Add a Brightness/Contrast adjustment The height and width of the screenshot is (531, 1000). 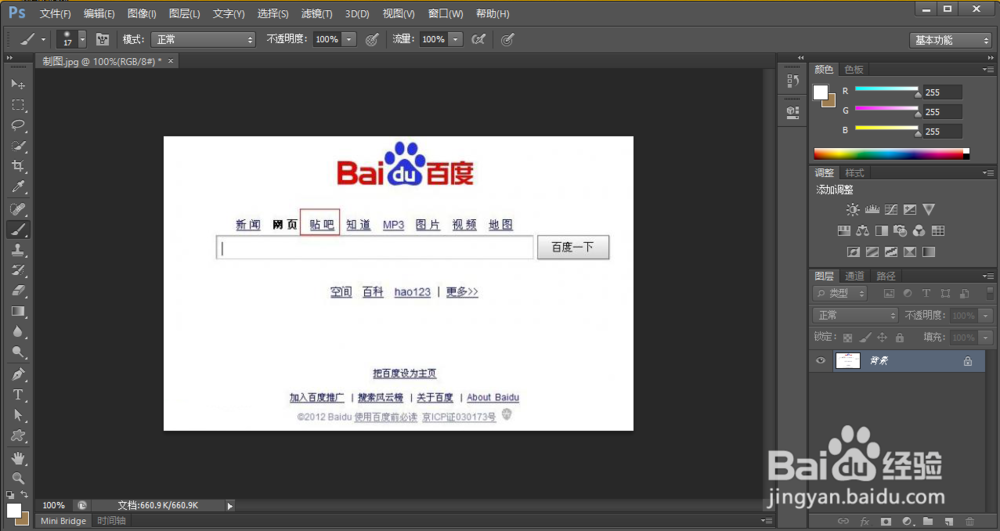853,210
